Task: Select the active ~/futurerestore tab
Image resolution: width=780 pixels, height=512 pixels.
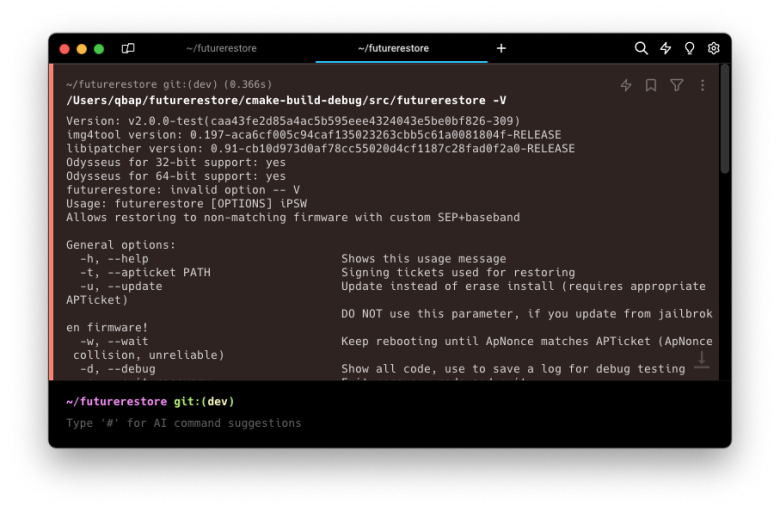Action: [x=393, y=48]
